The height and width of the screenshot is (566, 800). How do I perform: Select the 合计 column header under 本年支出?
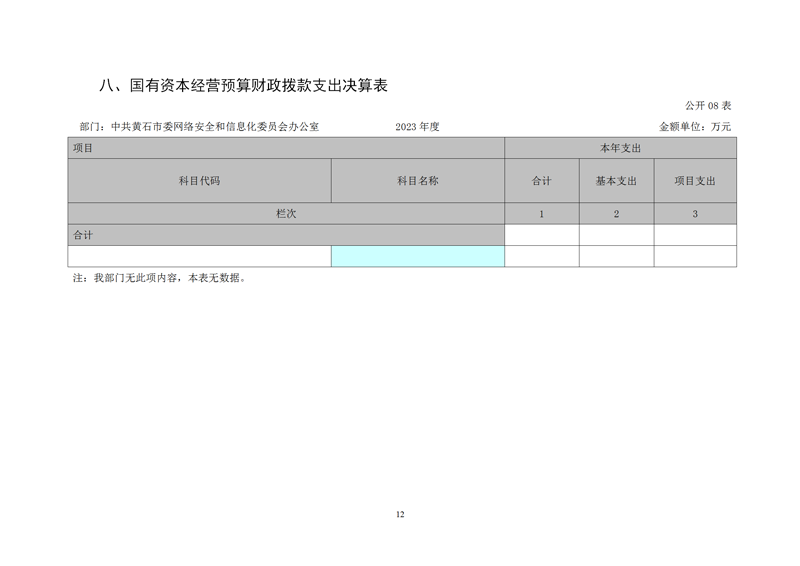[x=542, y=181]
